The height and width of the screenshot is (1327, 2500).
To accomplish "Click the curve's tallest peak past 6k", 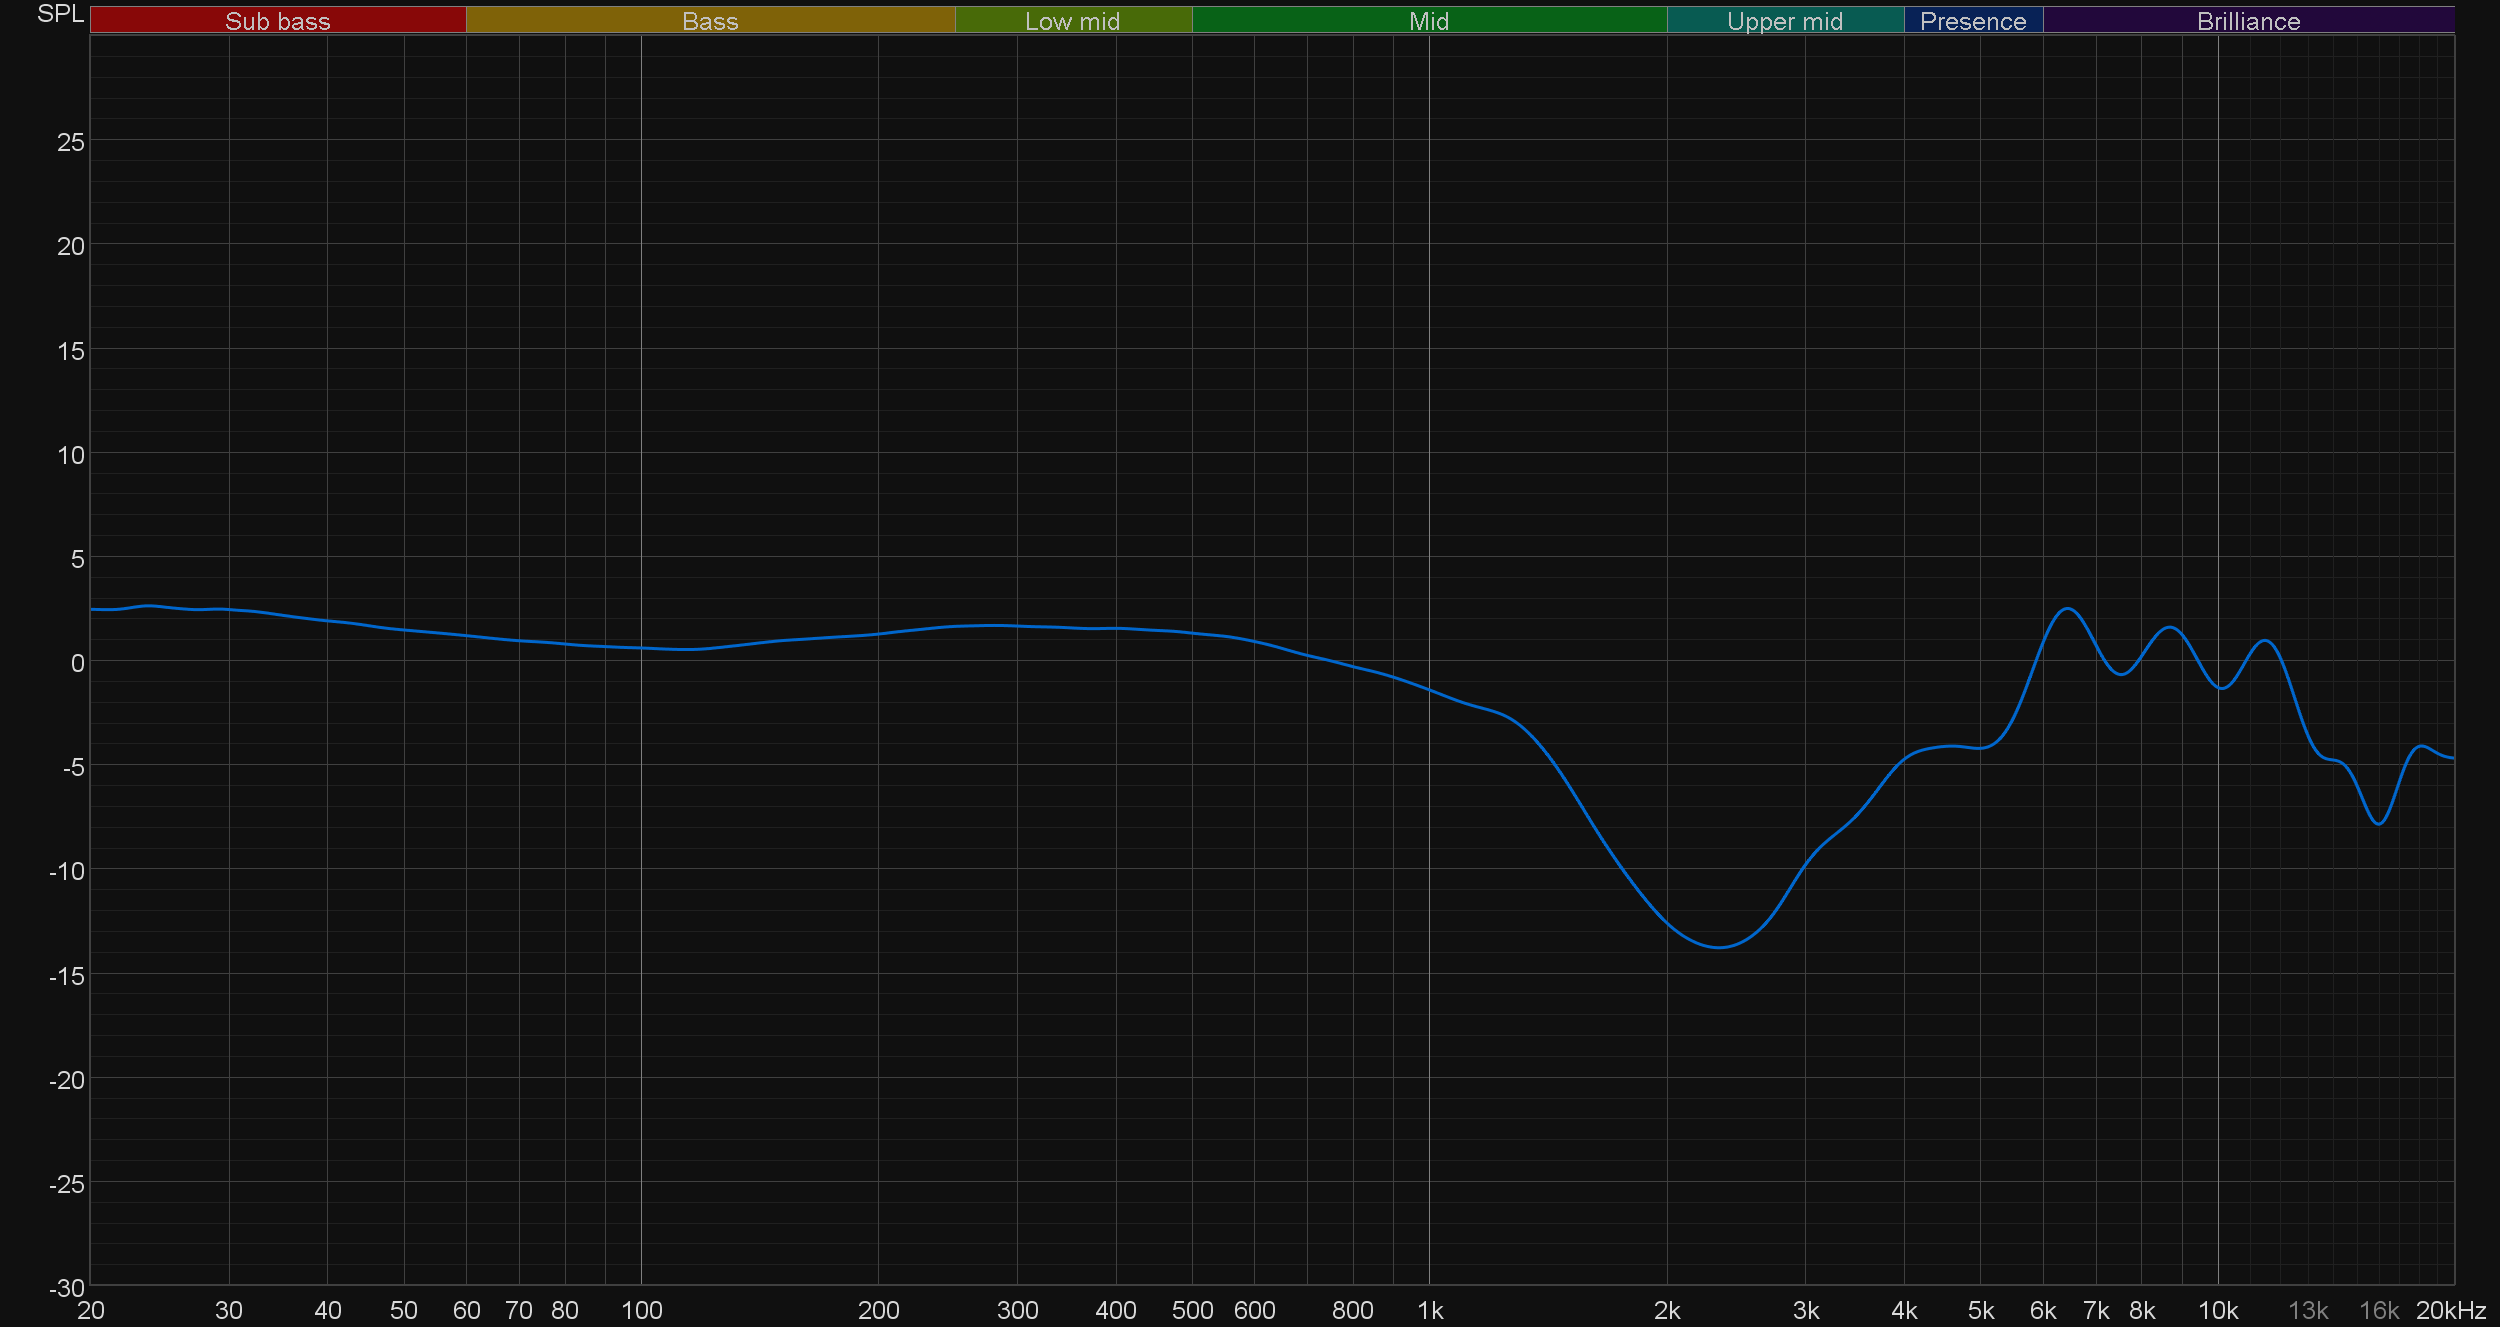I will 2067,609.
